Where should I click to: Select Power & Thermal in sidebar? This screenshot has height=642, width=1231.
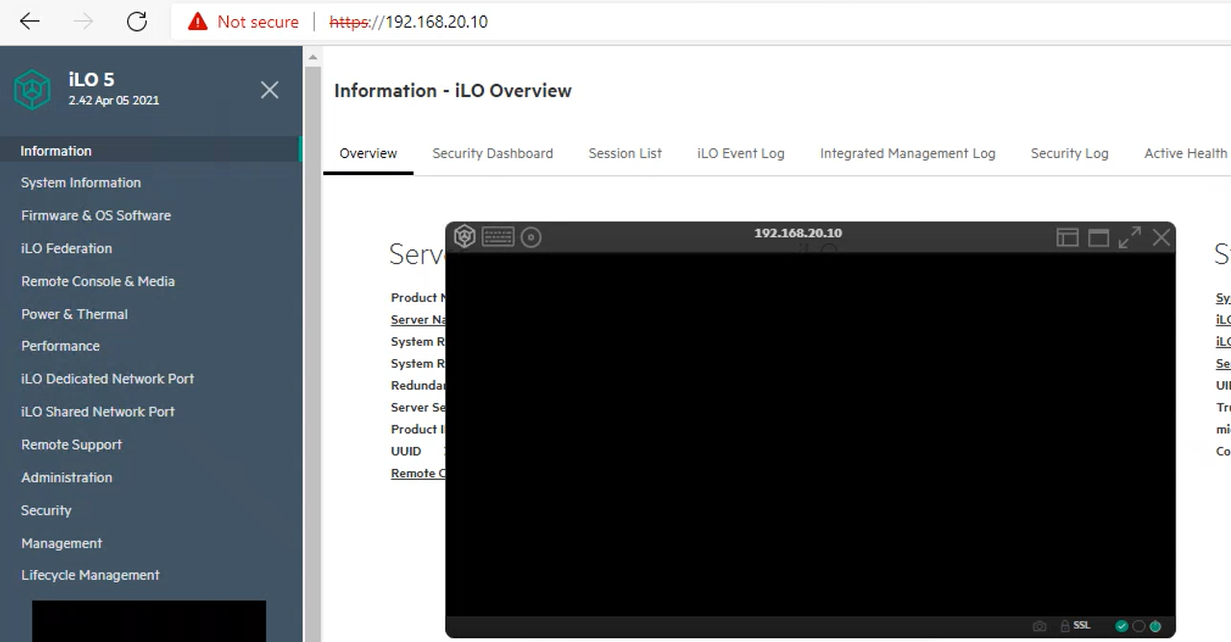coord(75,314)
